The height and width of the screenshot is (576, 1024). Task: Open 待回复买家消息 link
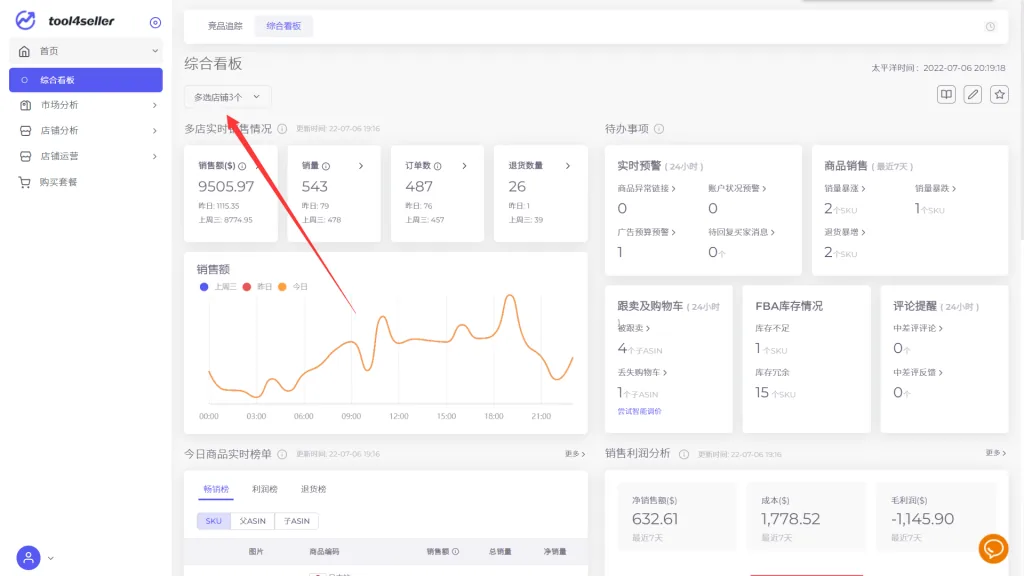click(741, 232)
